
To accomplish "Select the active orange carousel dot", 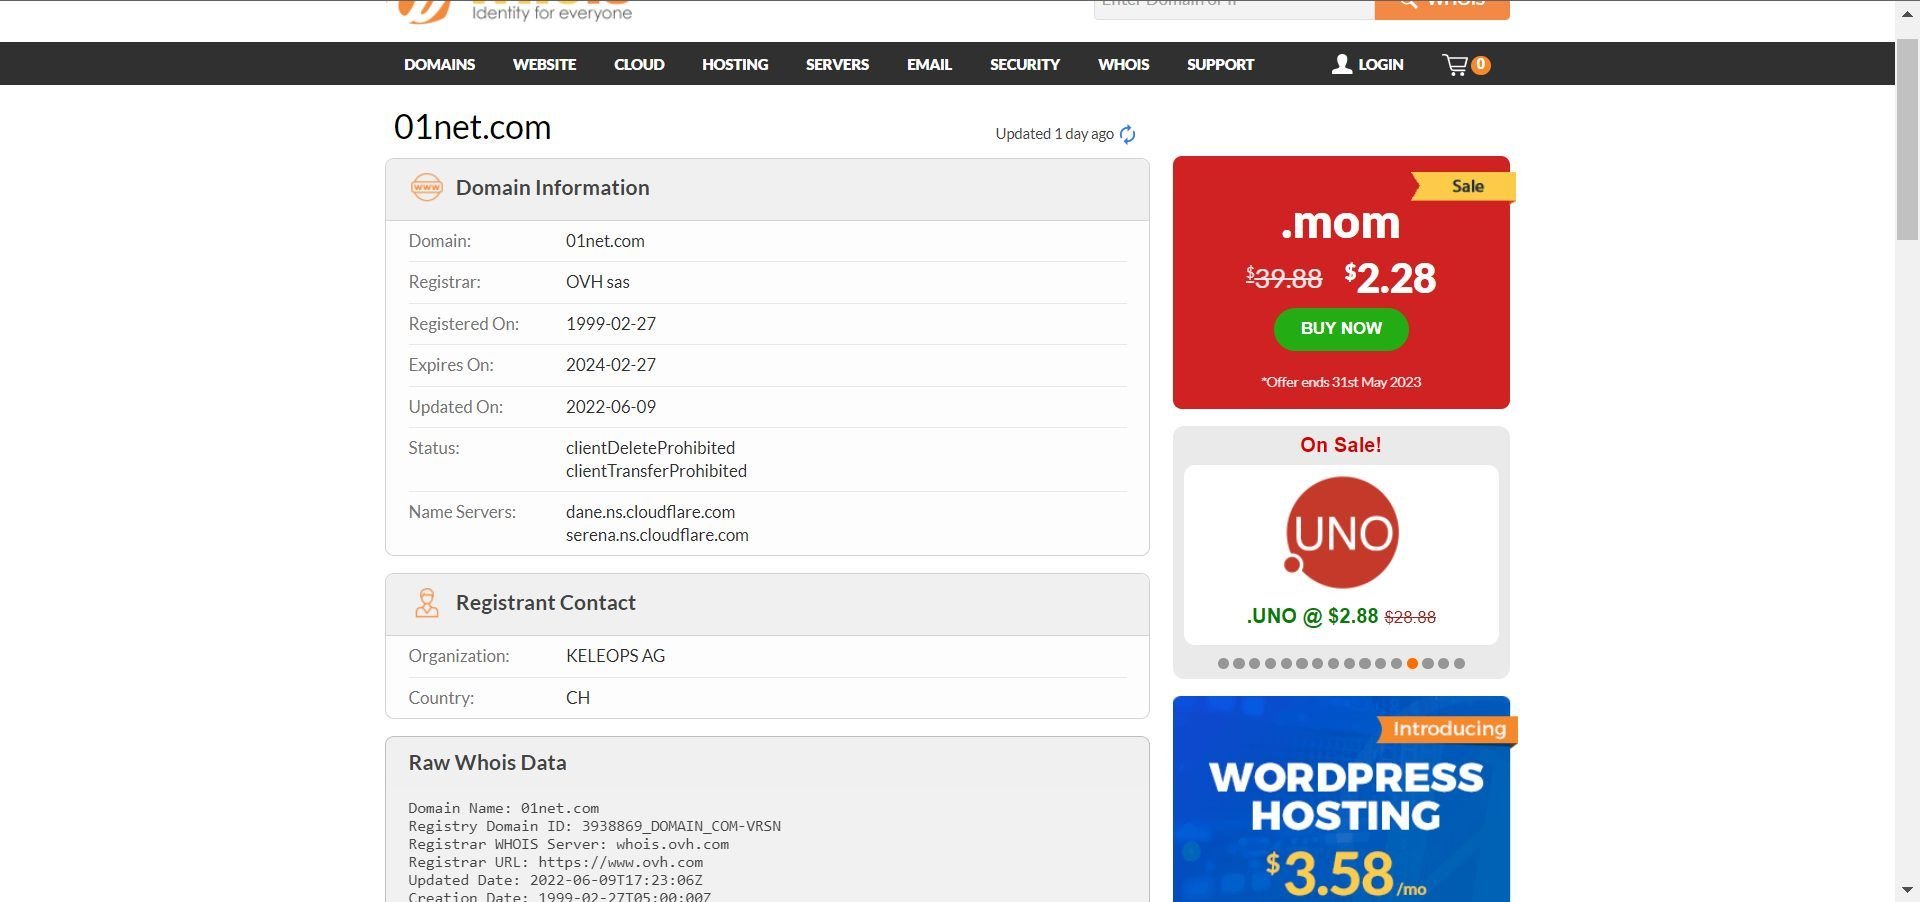I will tap(1412, 663).
